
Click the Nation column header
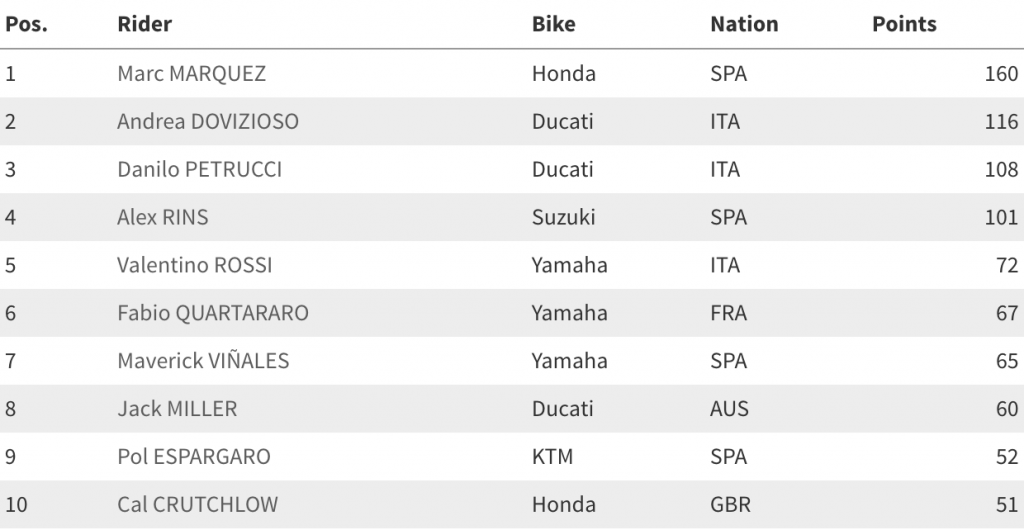coord(744,24)
